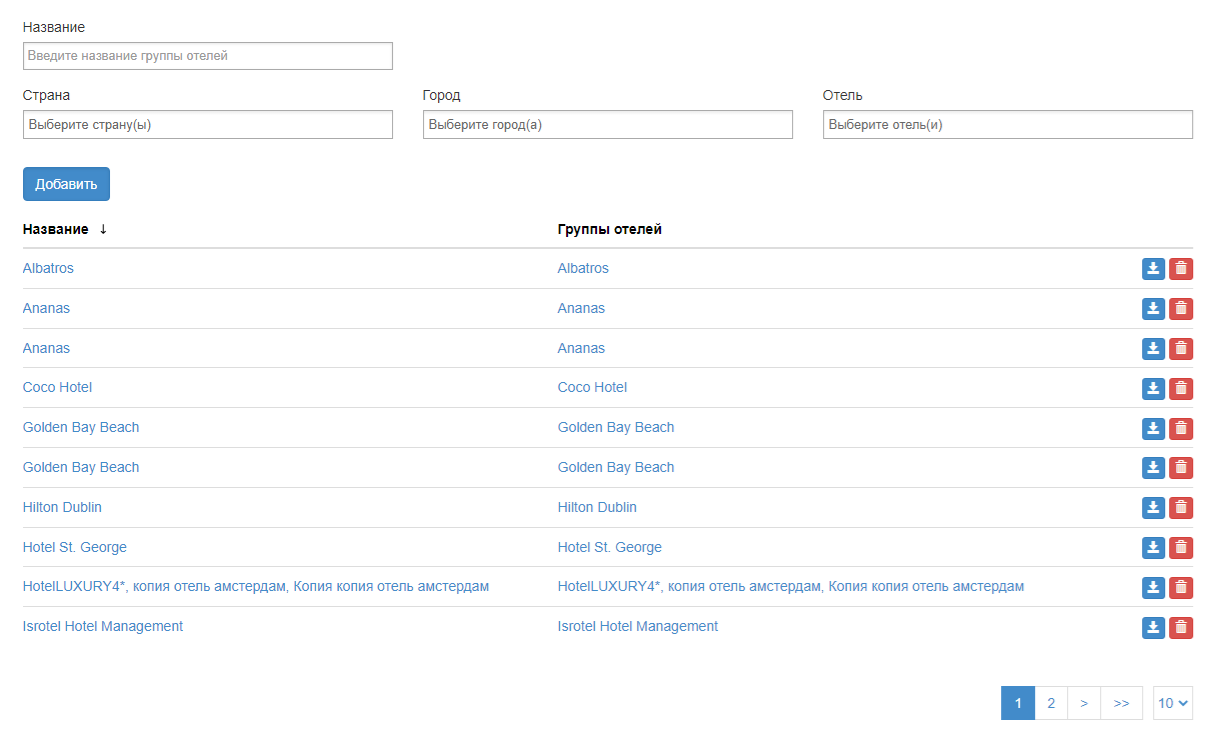Open the Город city selector
This screenshot has width=1208, height=733.
(x=607, y=125)
